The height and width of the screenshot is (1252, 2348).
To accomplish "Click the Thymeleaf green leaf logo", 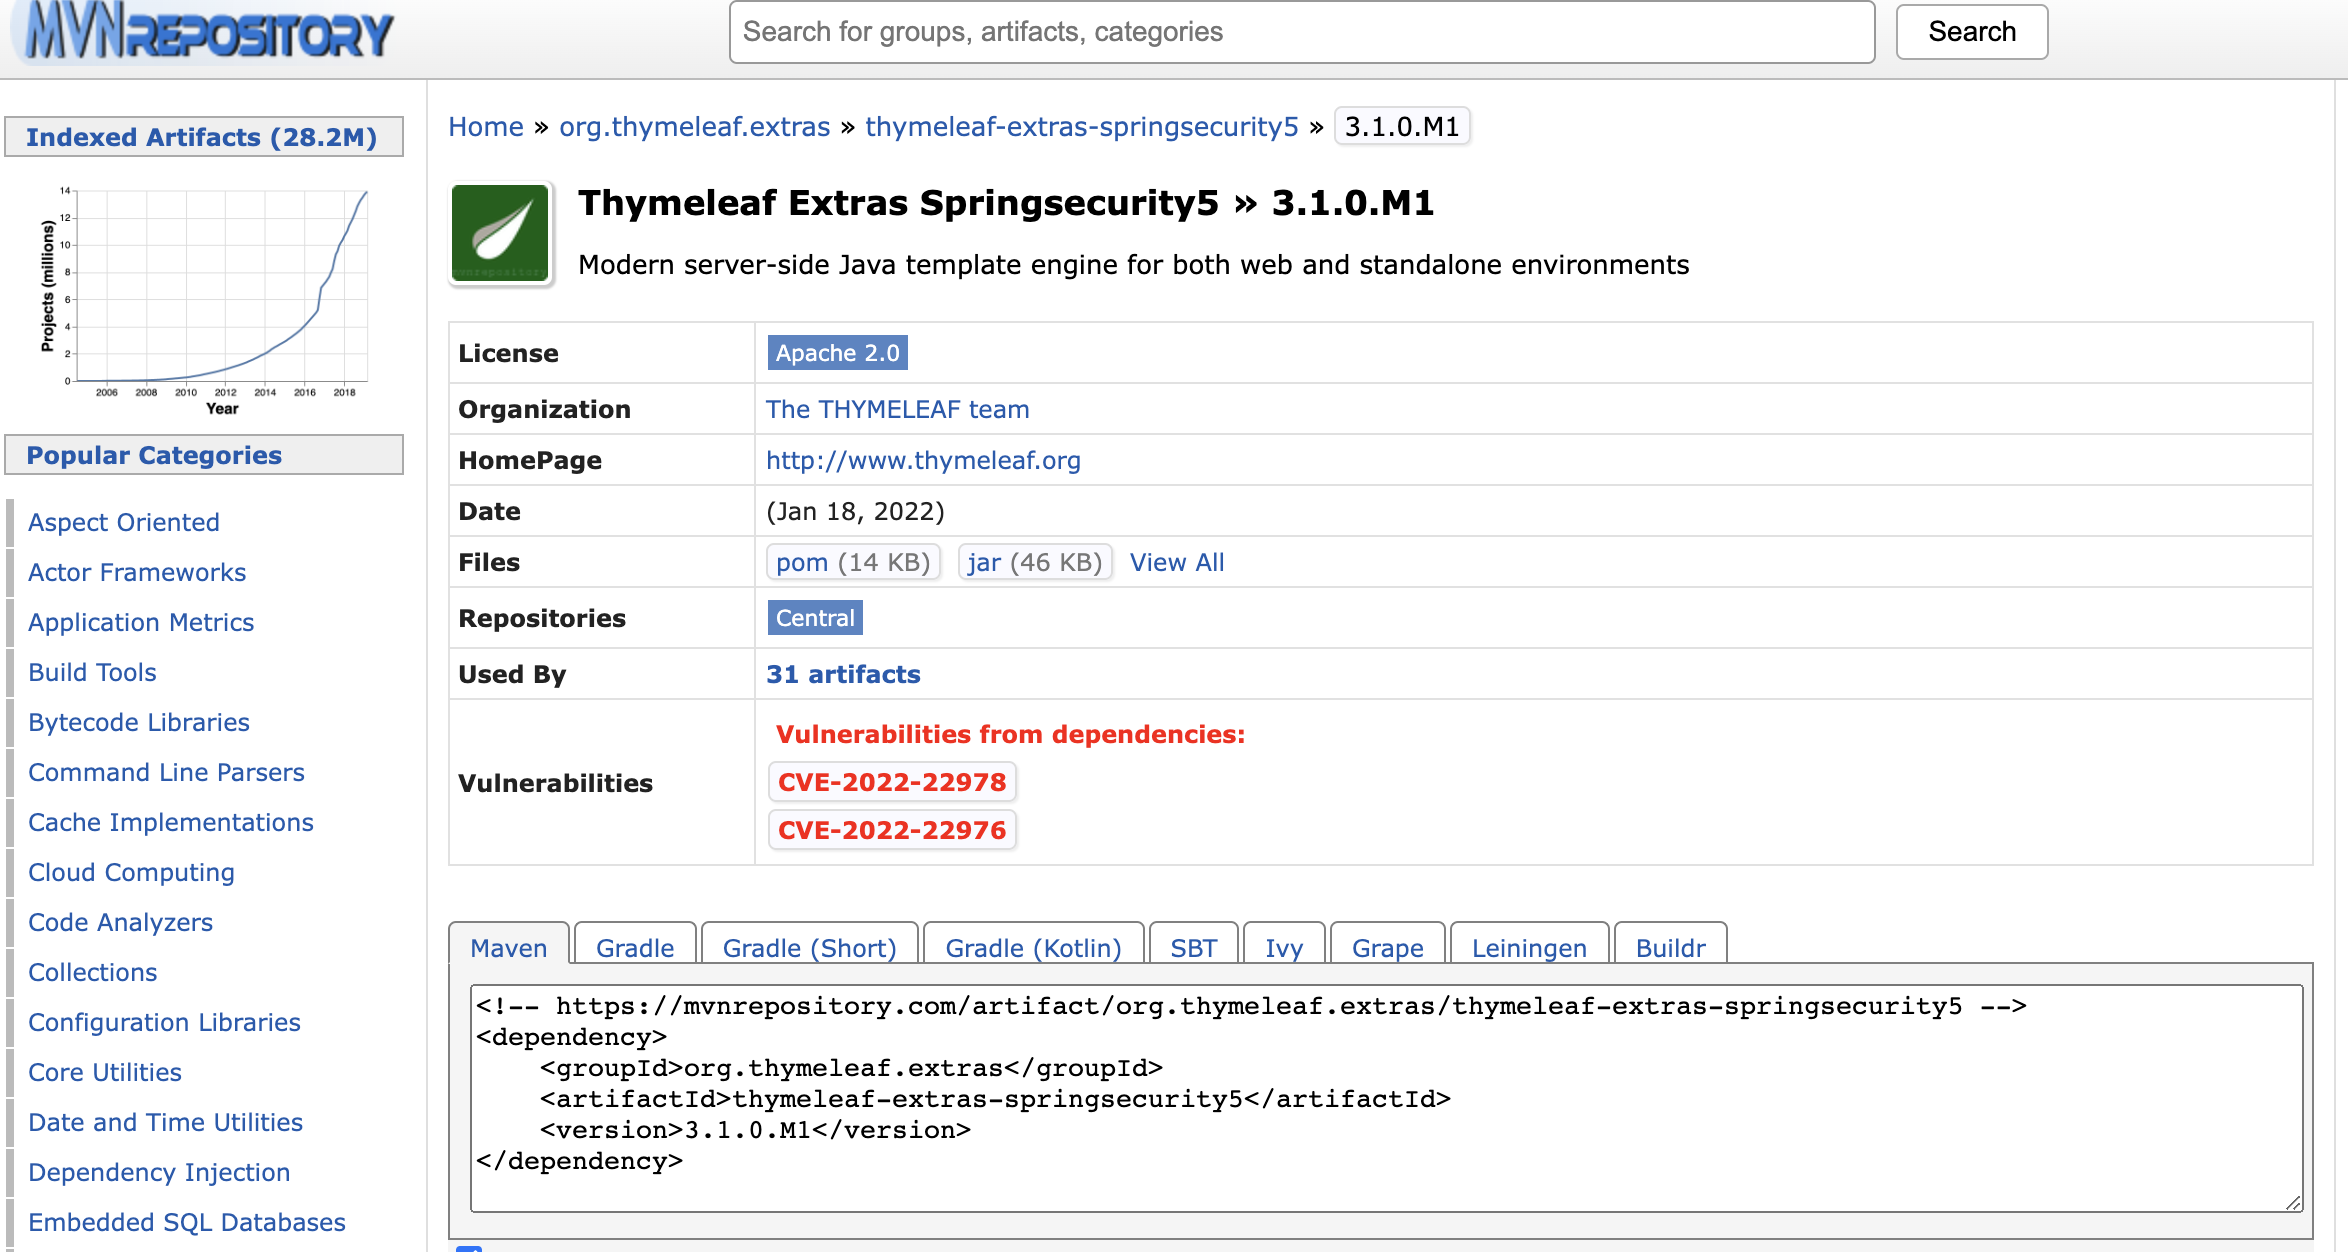I will pyautogui.click(x=500, y=235).
